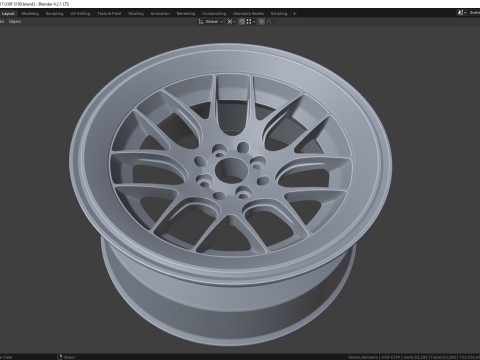
Task: Switch to the Scripting workspace tab
Action: 279,14
